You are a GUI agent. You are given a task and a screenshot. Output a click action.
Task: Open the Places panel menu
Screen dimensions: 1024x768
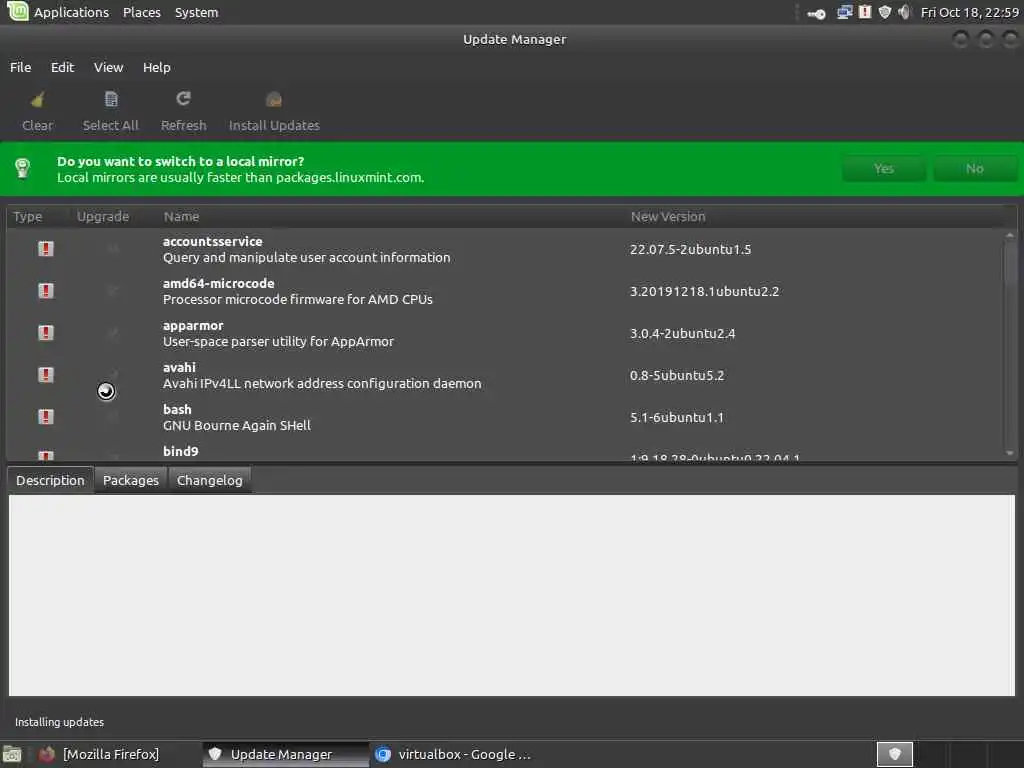142,12
